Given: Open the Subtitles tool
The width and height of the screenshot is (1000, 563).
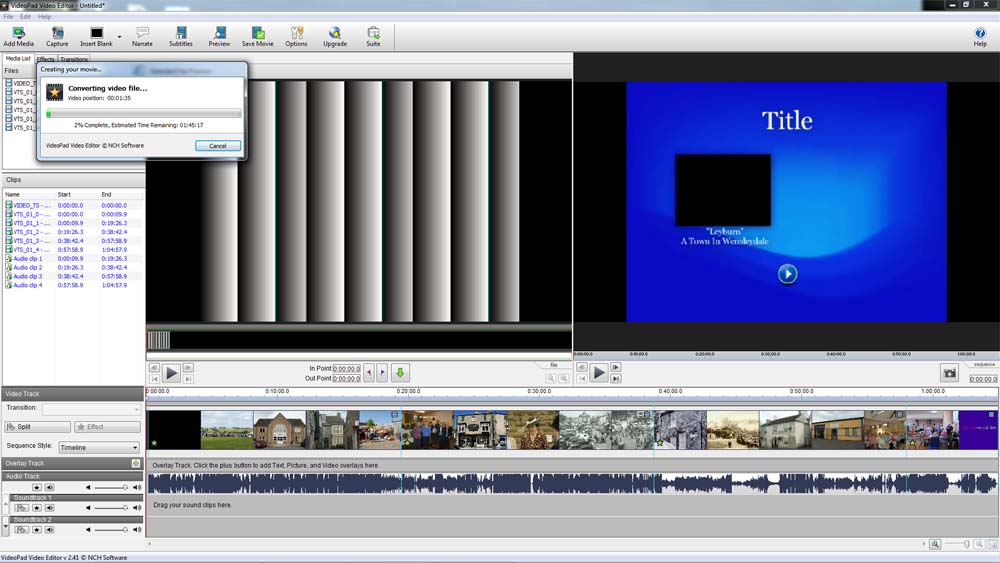Looking at the screenshot, I should pos(180,36).
